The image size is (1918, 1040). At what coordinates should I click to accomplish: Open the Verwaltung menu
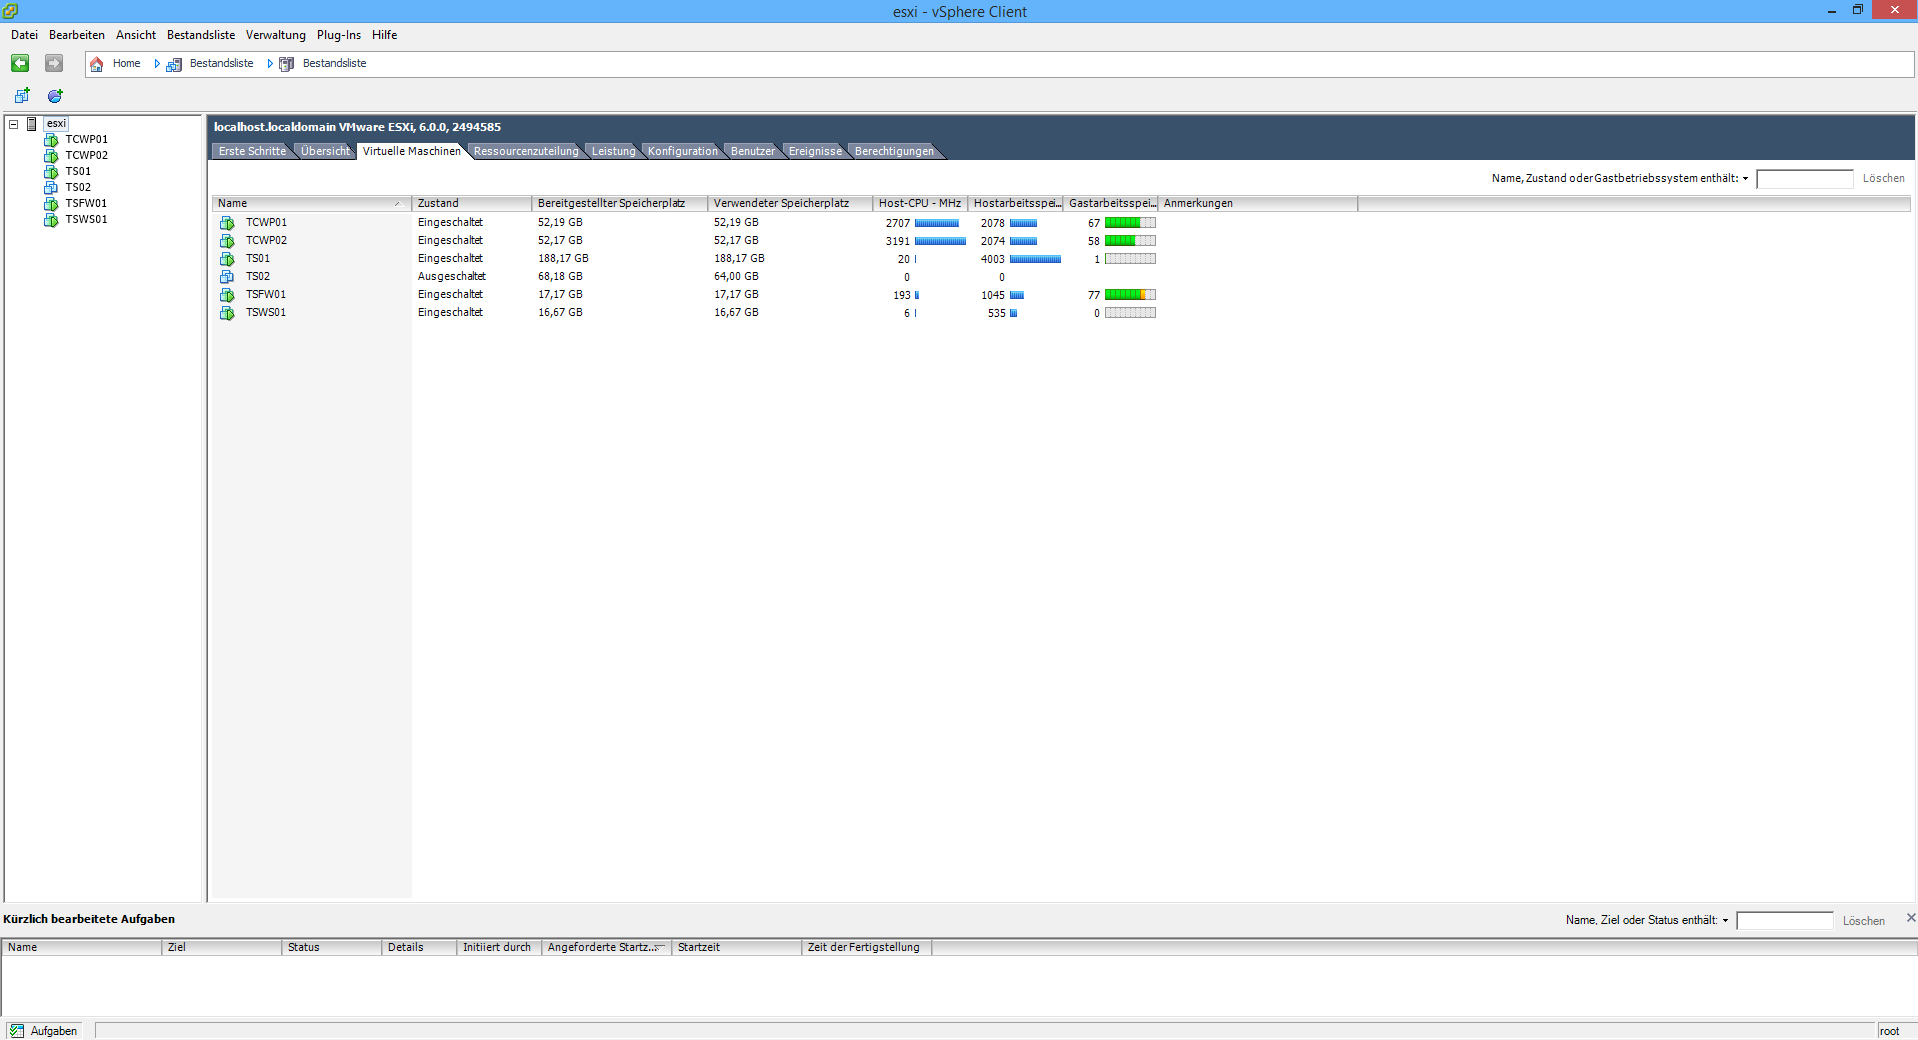coord(276,35)
